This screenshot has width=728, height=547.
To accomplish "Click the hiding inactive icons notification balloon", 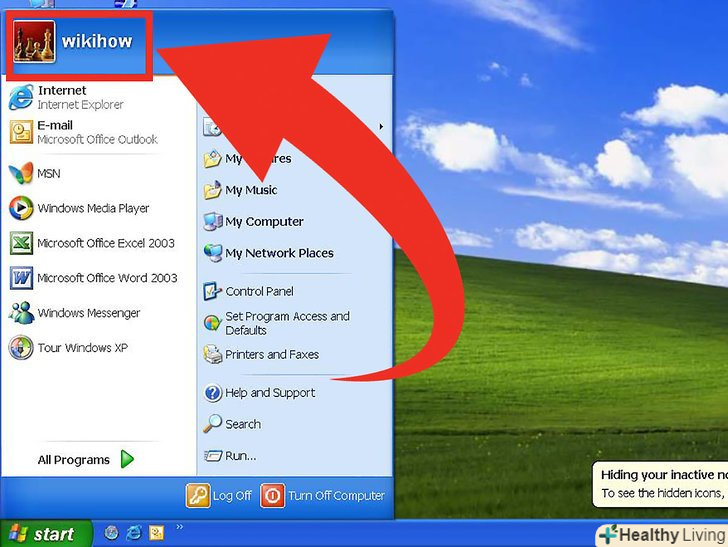I will [x=660, y=484].
